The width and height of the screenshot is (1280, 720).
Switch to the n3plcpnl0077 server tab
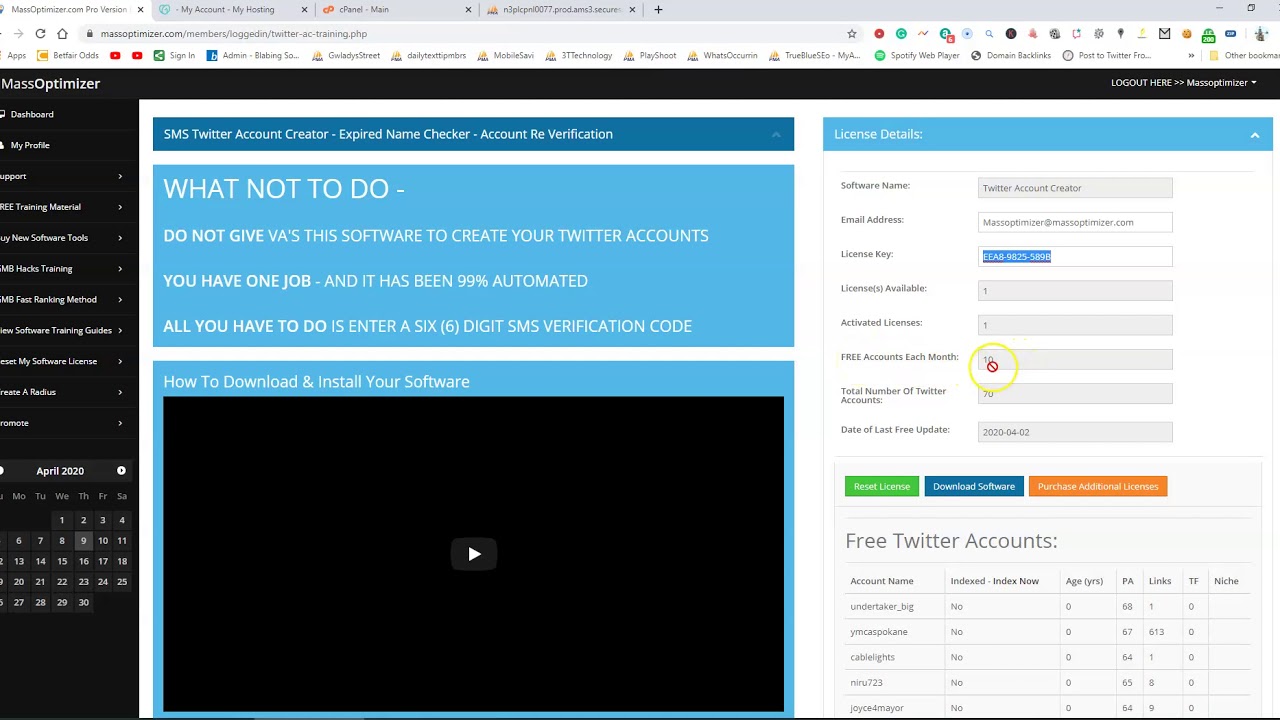pos(560,9)
